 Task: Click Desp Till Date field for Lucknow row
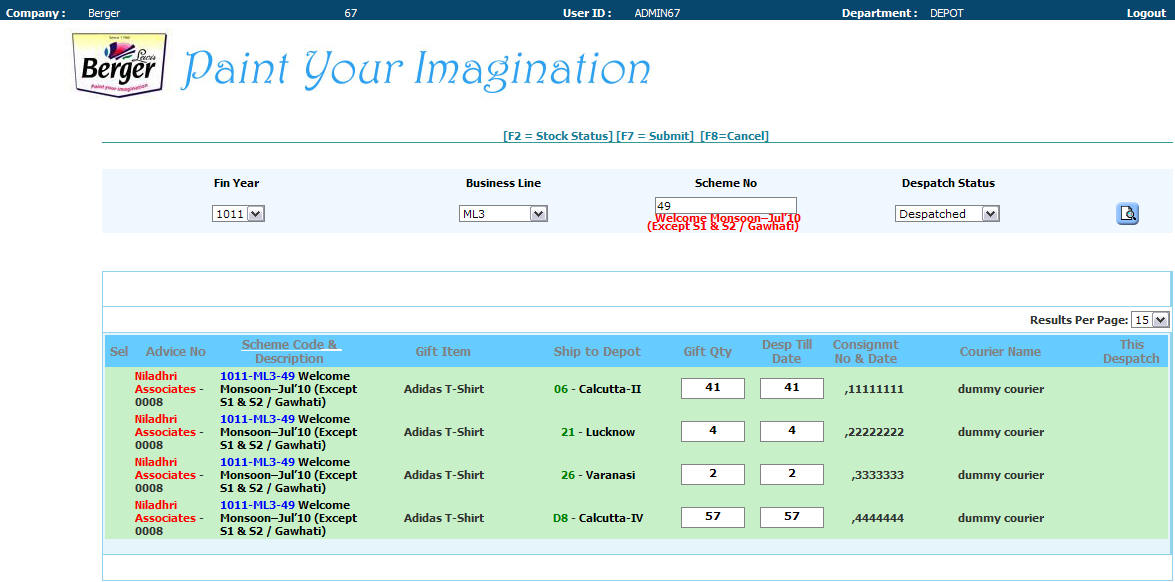click(791, 431)
